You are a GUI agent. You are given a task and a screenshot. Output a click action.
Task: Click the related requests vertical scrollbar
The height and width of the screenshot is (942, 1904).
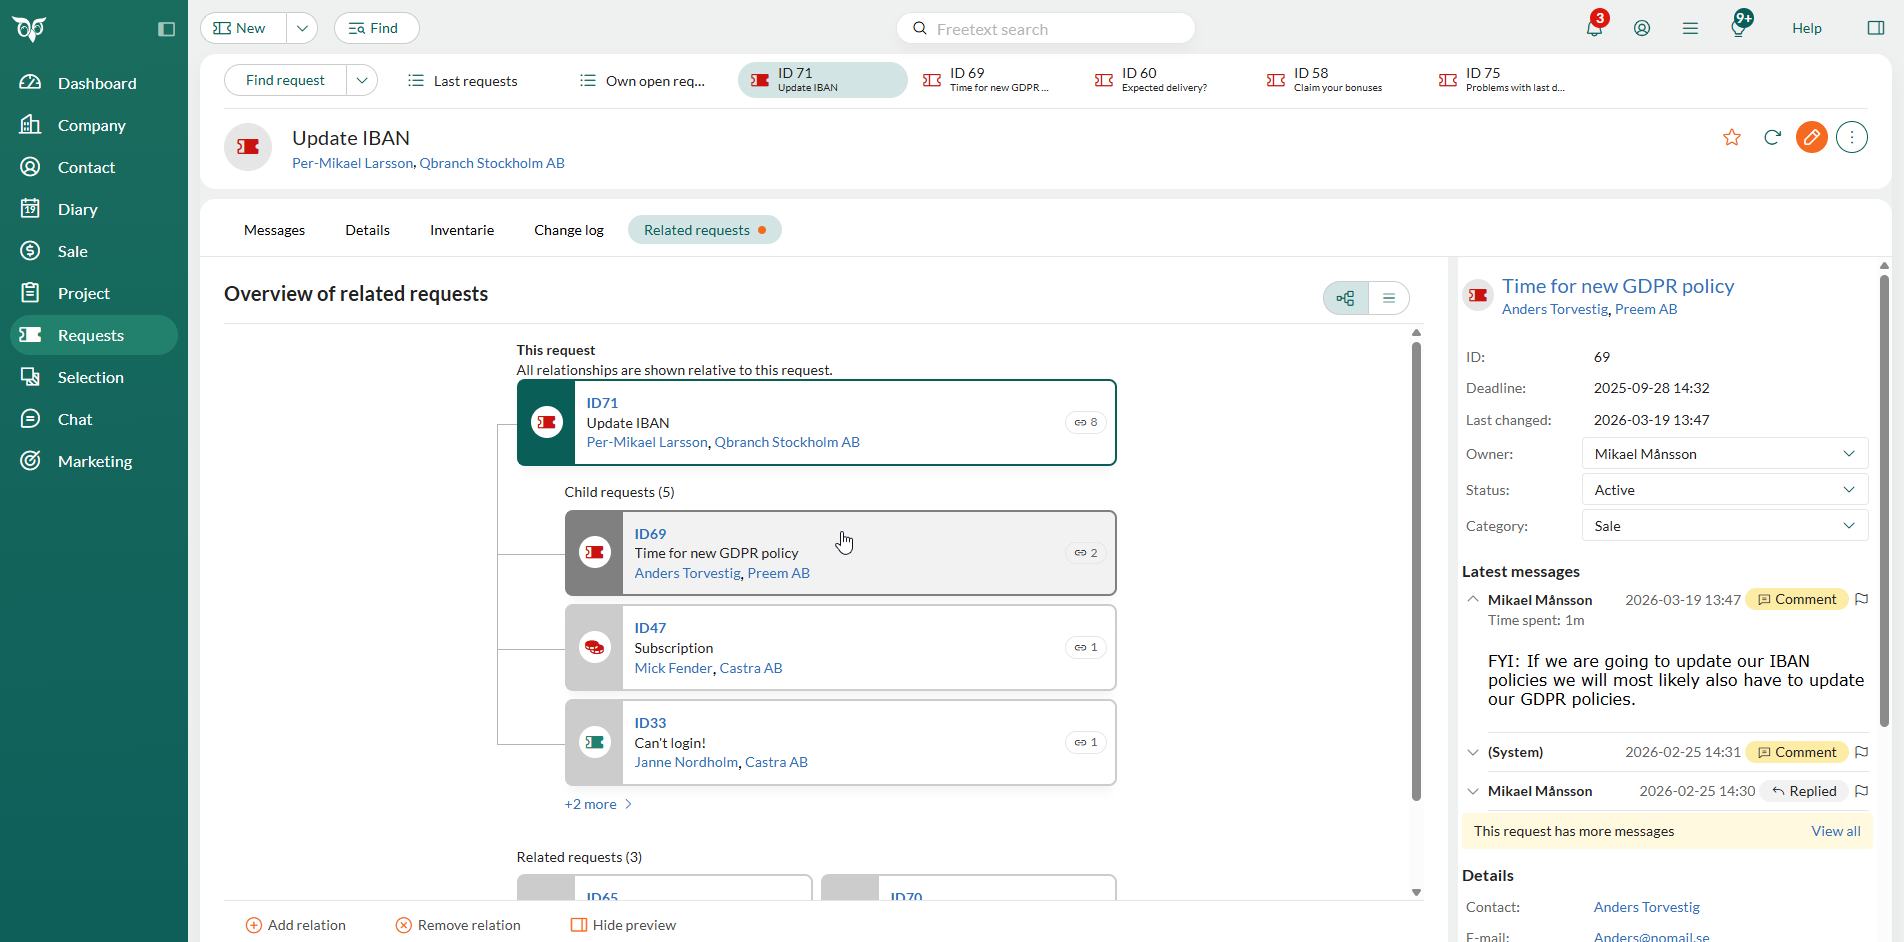pyautogui.click(x=1416, y=570)
